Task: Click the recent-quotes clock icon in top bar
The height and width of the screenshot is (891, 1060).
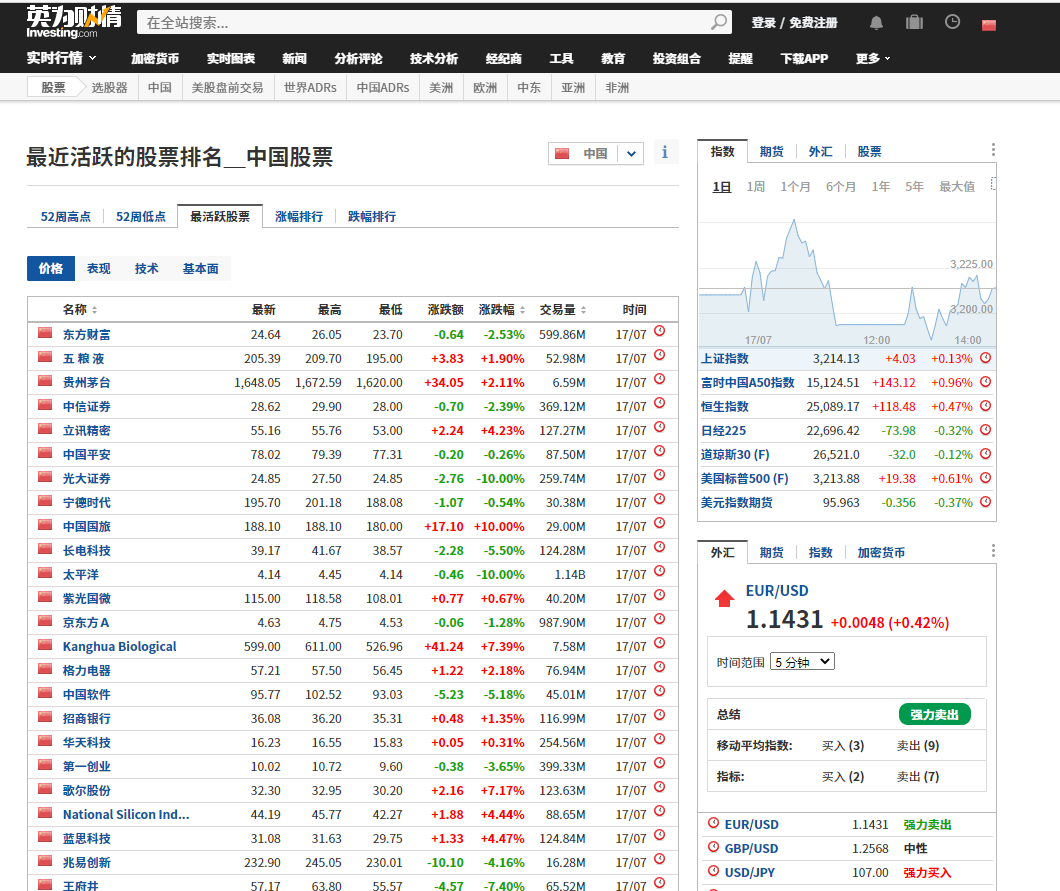Action: tap(951, 22)
